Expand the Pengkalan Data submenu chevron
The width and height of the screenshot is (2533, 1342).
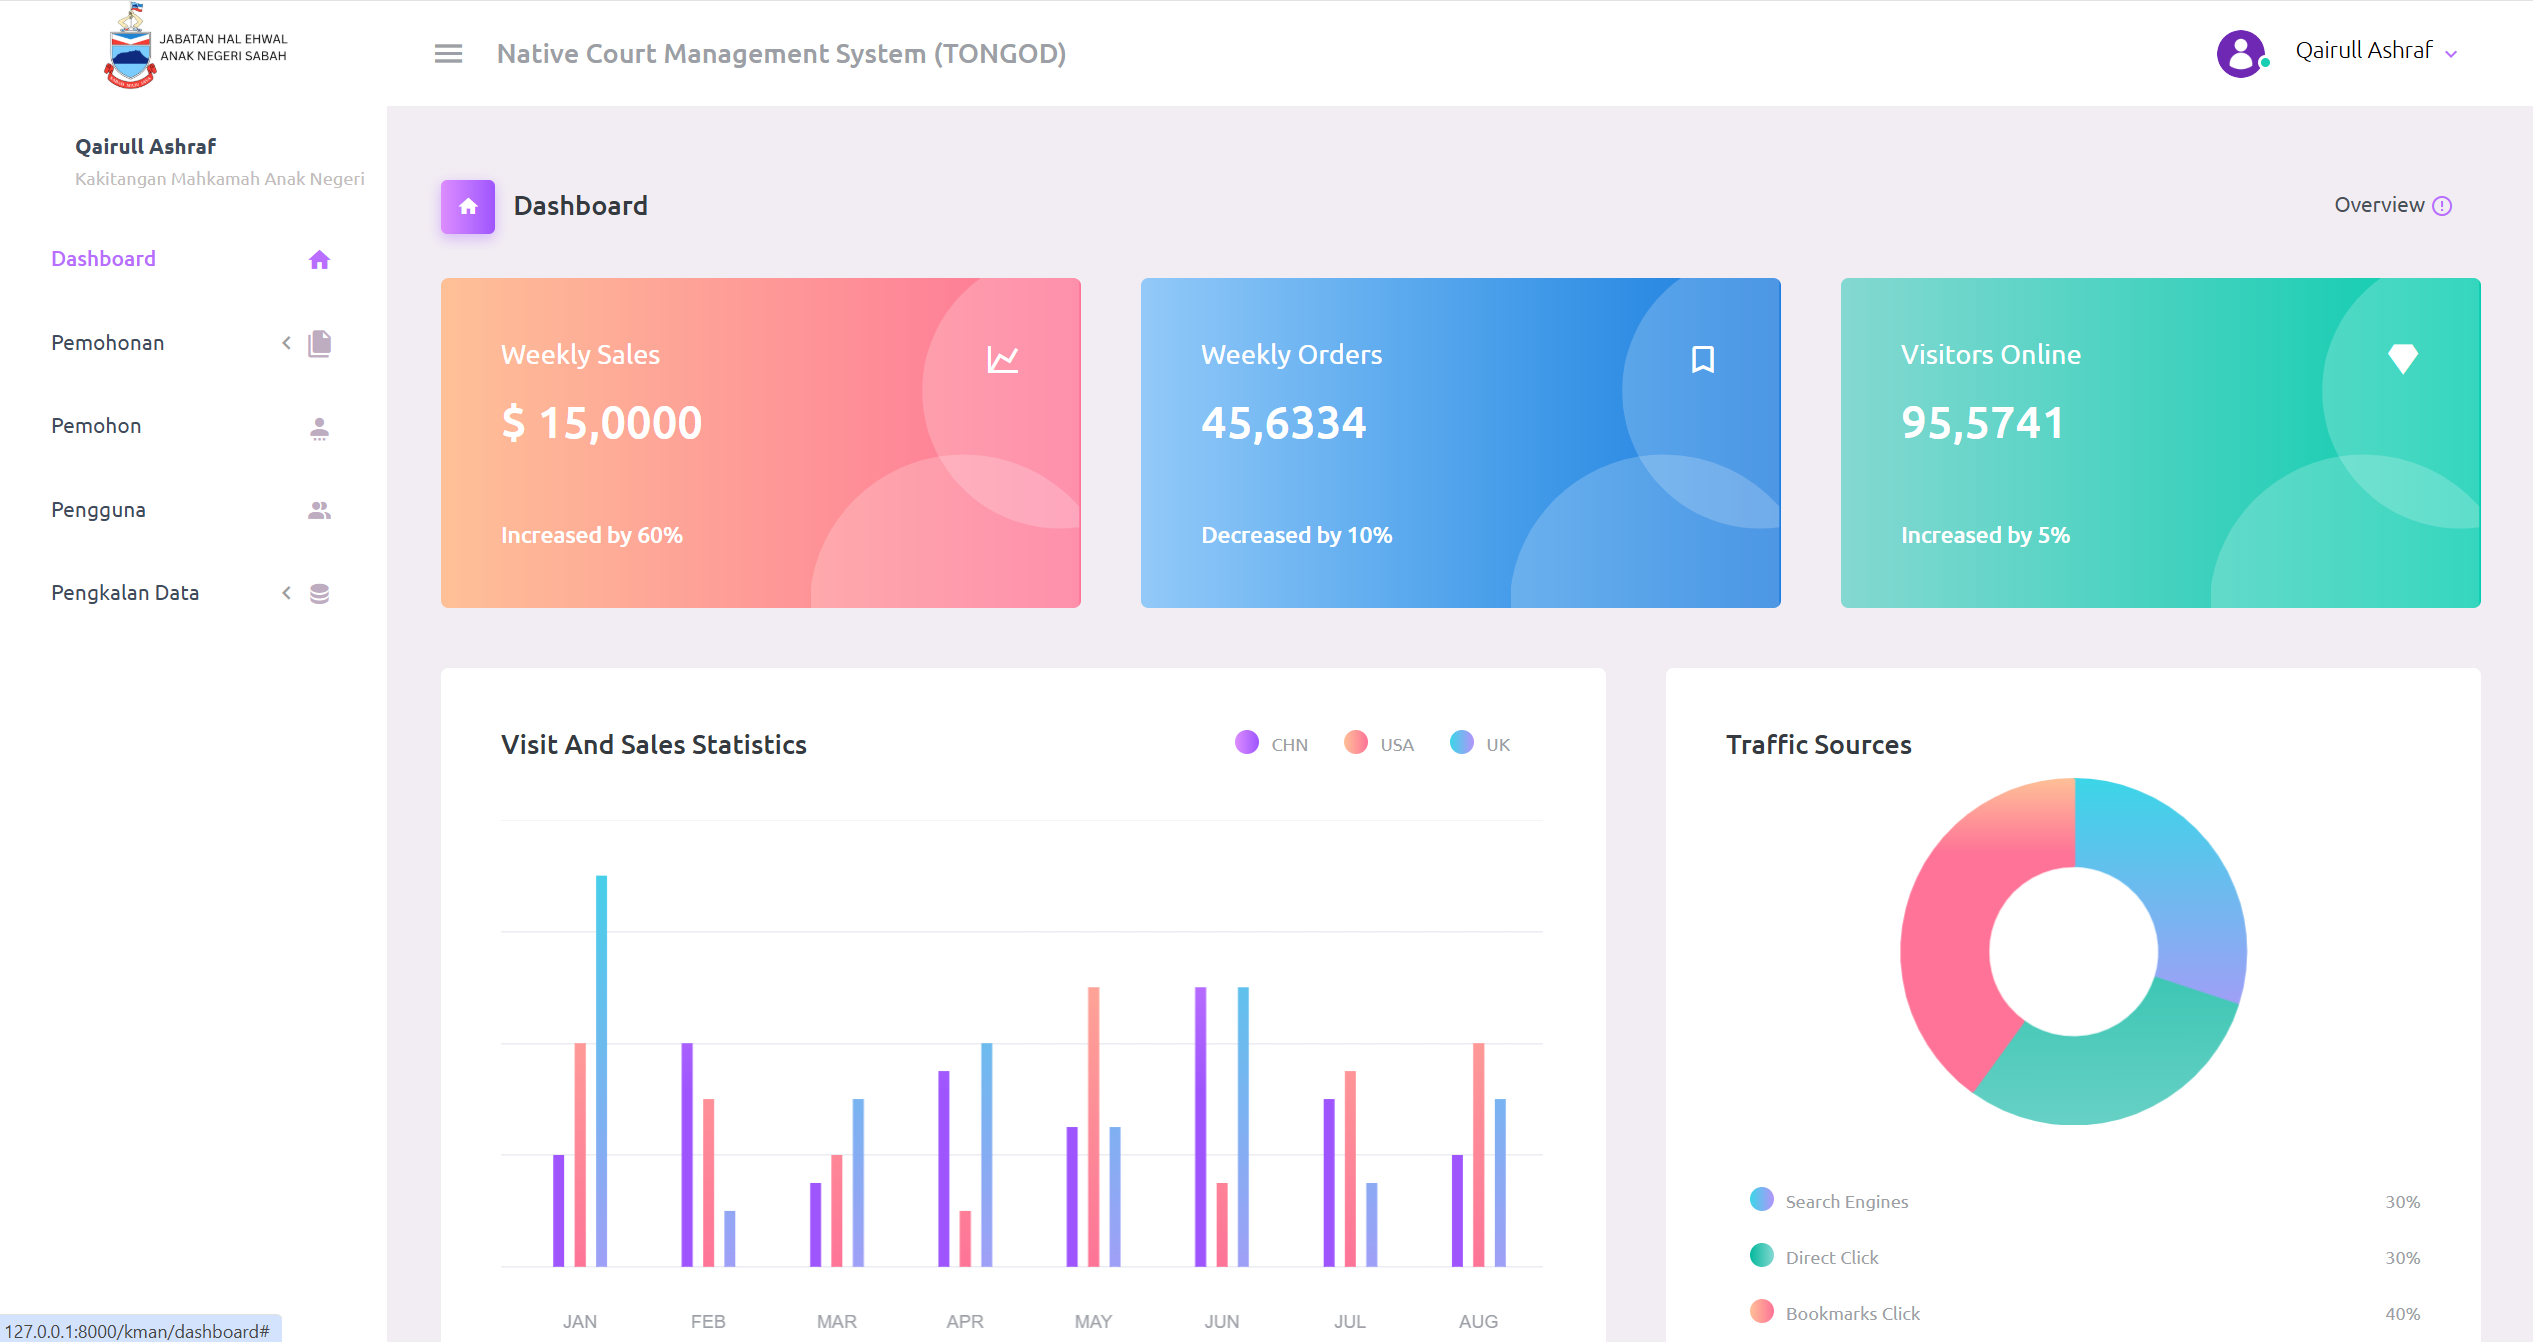pos(286,593)
